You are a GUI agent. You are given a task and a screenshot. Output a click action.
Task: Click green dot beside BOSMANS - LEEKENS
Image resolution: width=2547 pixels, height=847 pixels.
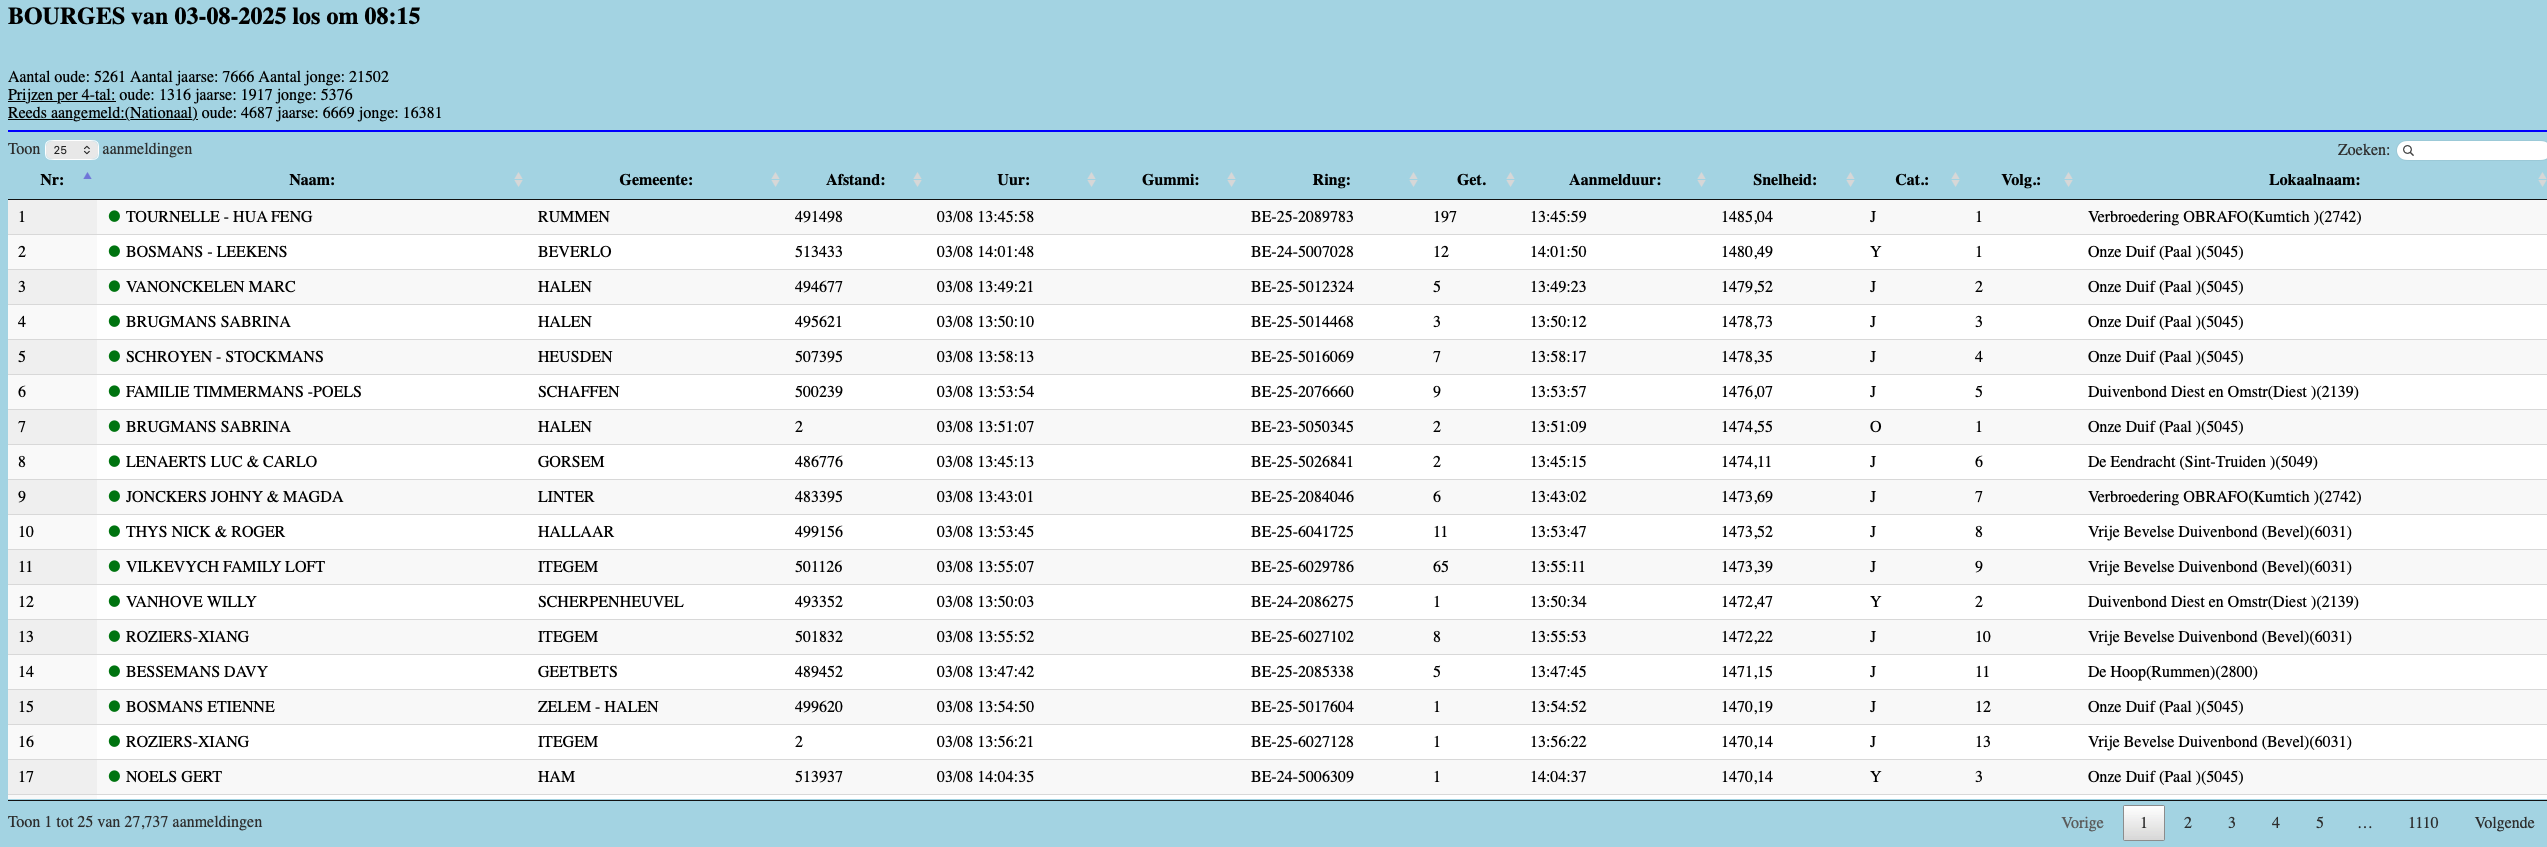point(114,251)
